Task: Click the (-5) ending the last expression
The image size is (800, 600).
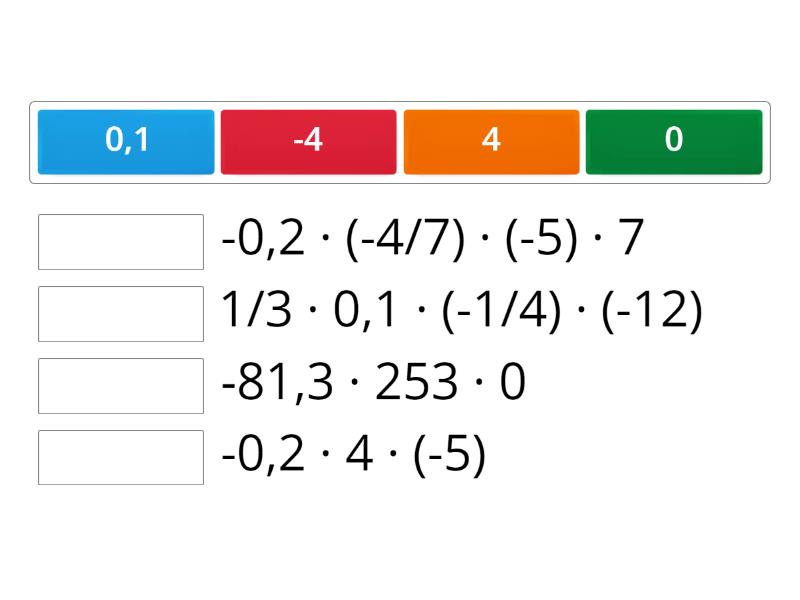Action: [x=449, y=457]
